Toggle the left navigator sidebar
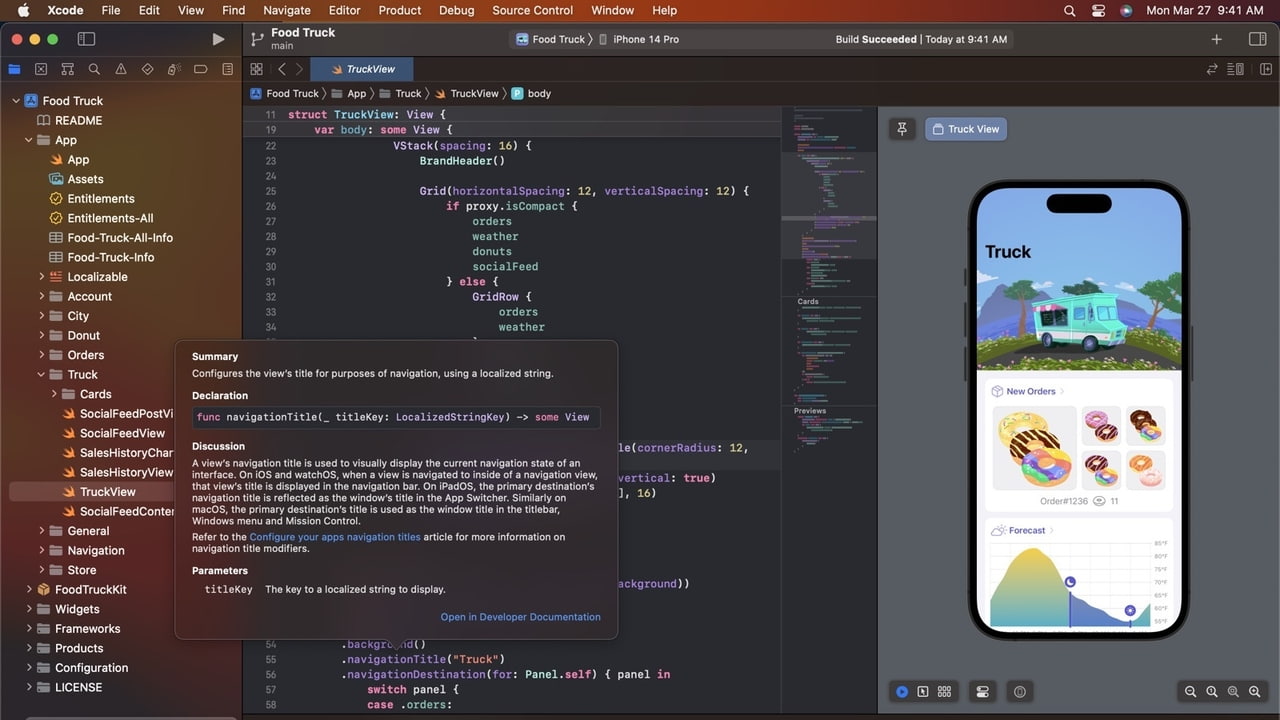 (x=86, y=39)
